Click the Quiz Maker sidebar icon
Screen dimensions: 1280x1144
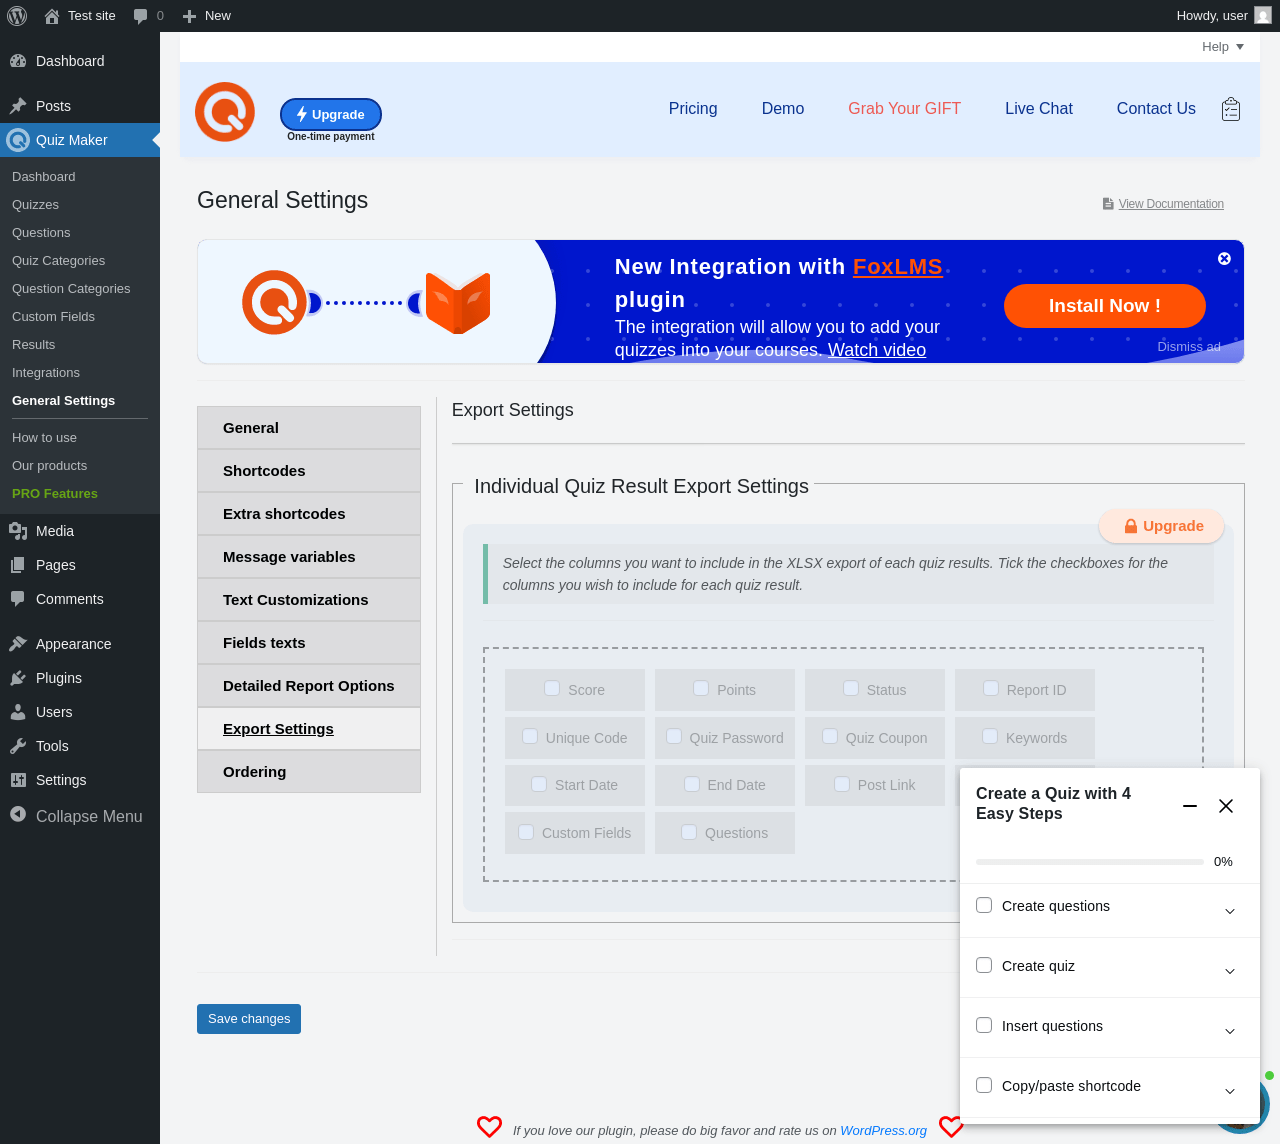coord(18,140)
